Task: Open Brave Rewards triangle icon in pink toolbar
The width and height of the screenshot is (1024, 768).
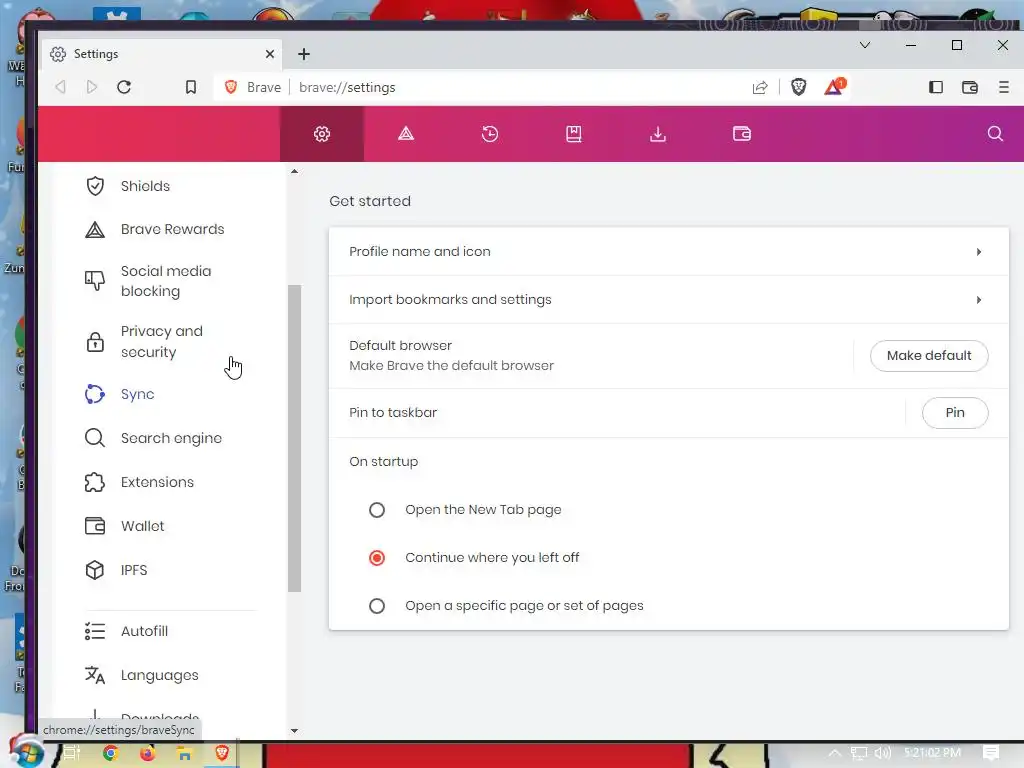Action: 406,134
